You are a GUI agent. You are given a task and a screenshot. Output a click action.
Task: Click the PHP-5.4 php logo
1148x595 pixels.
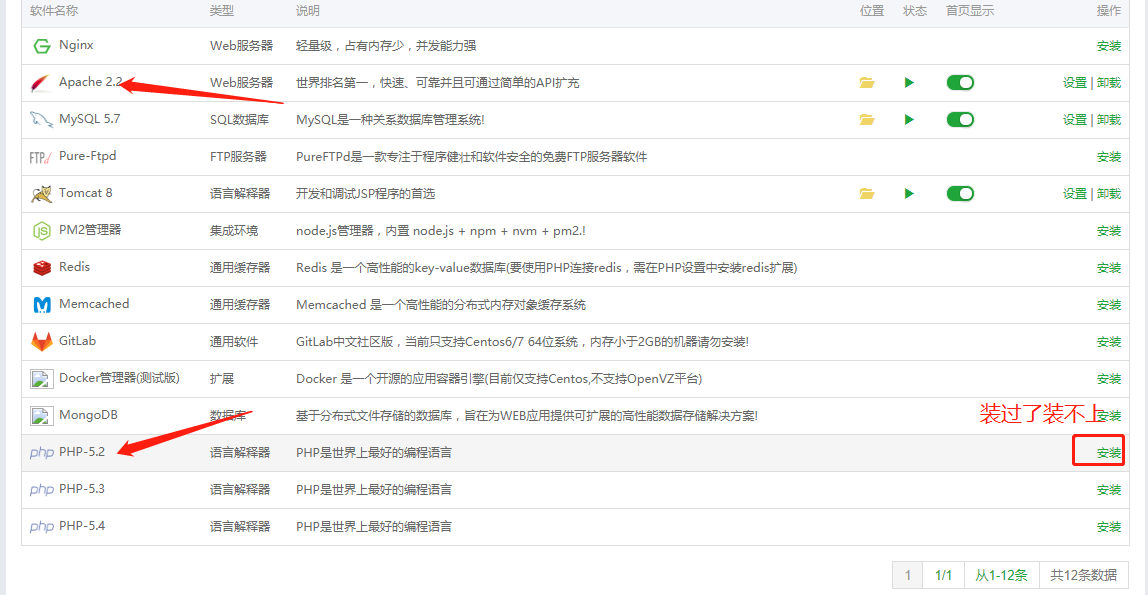pos(42,527)
